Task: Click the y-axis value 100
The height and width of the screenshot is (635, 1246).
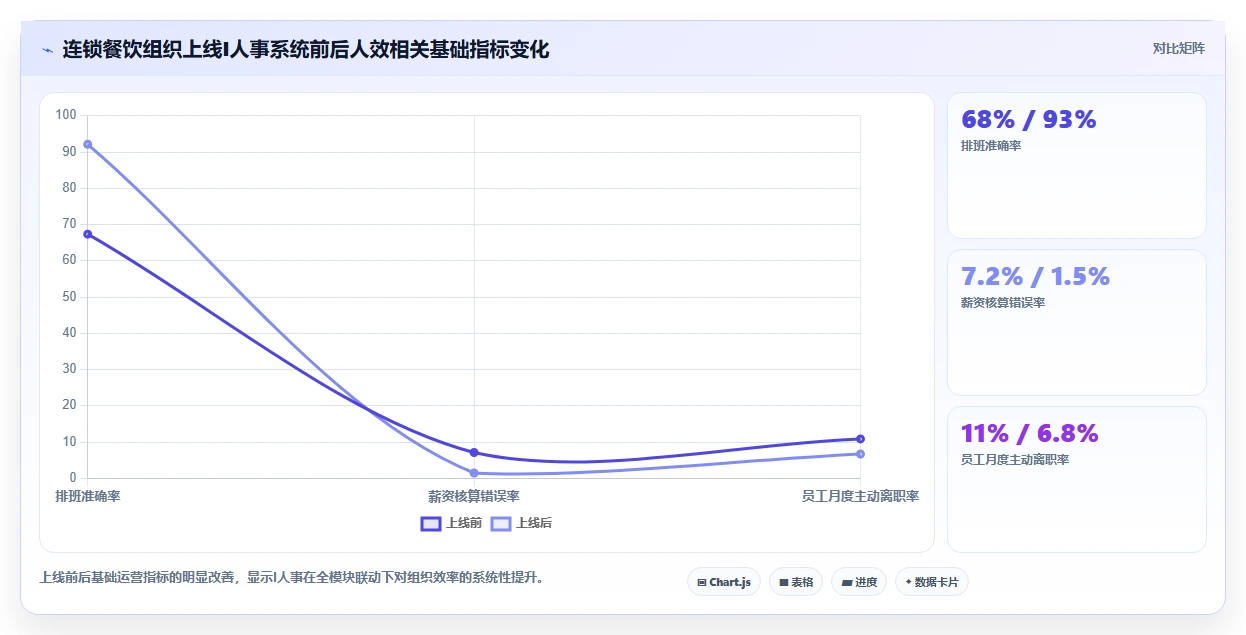Action: pyautogui.click(x=66, y=115)
